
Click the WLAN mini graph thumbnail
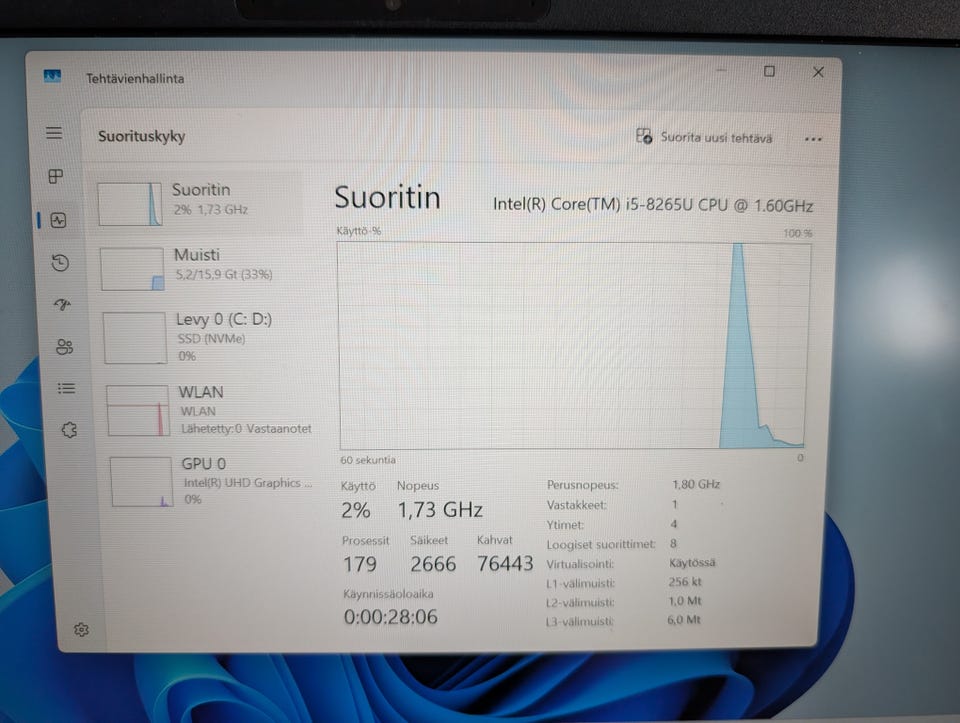pos(138,410)
